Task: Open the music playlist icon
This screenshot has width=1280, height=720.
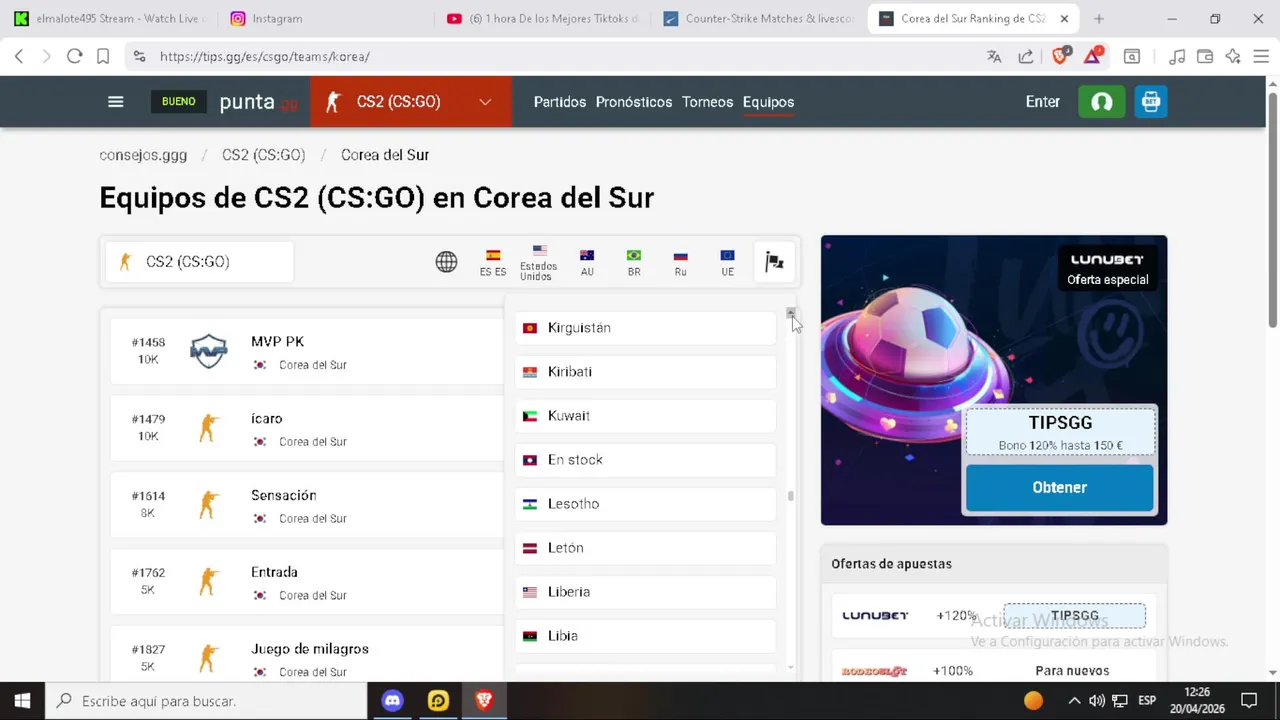Action: point(1177,57)
